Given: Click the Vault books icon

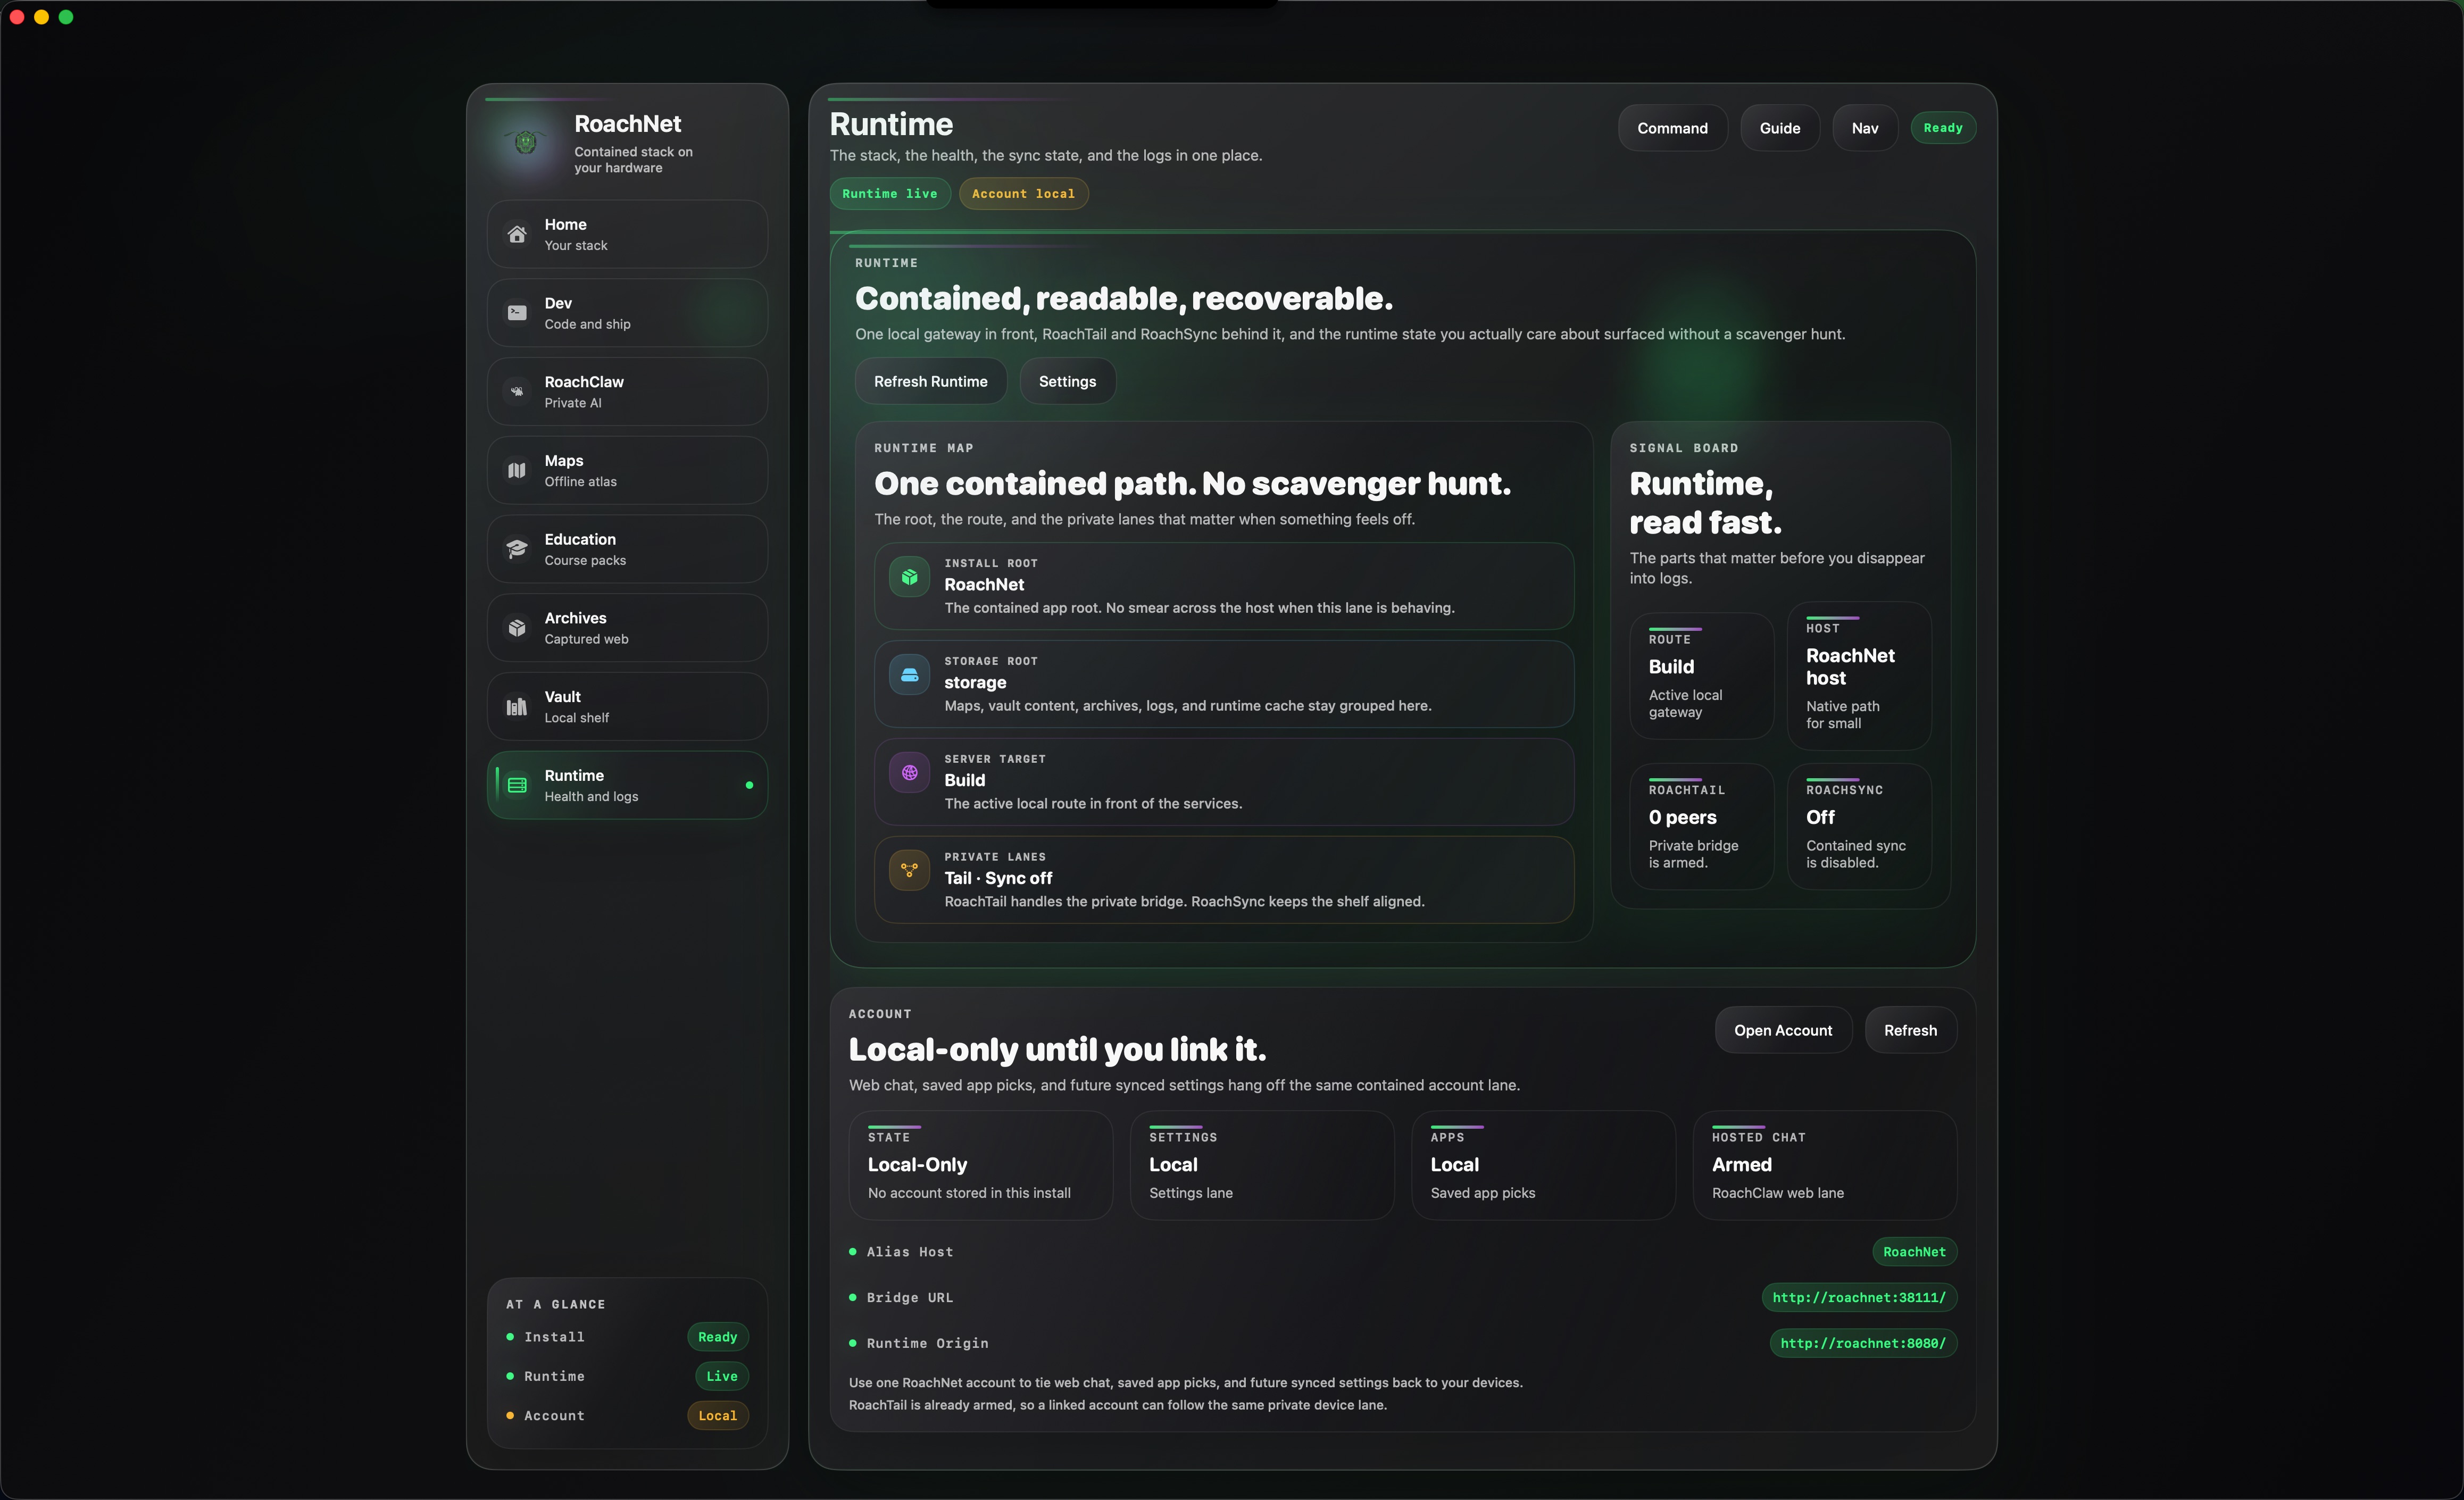Looking at the screenshot, I should (517, 707).
